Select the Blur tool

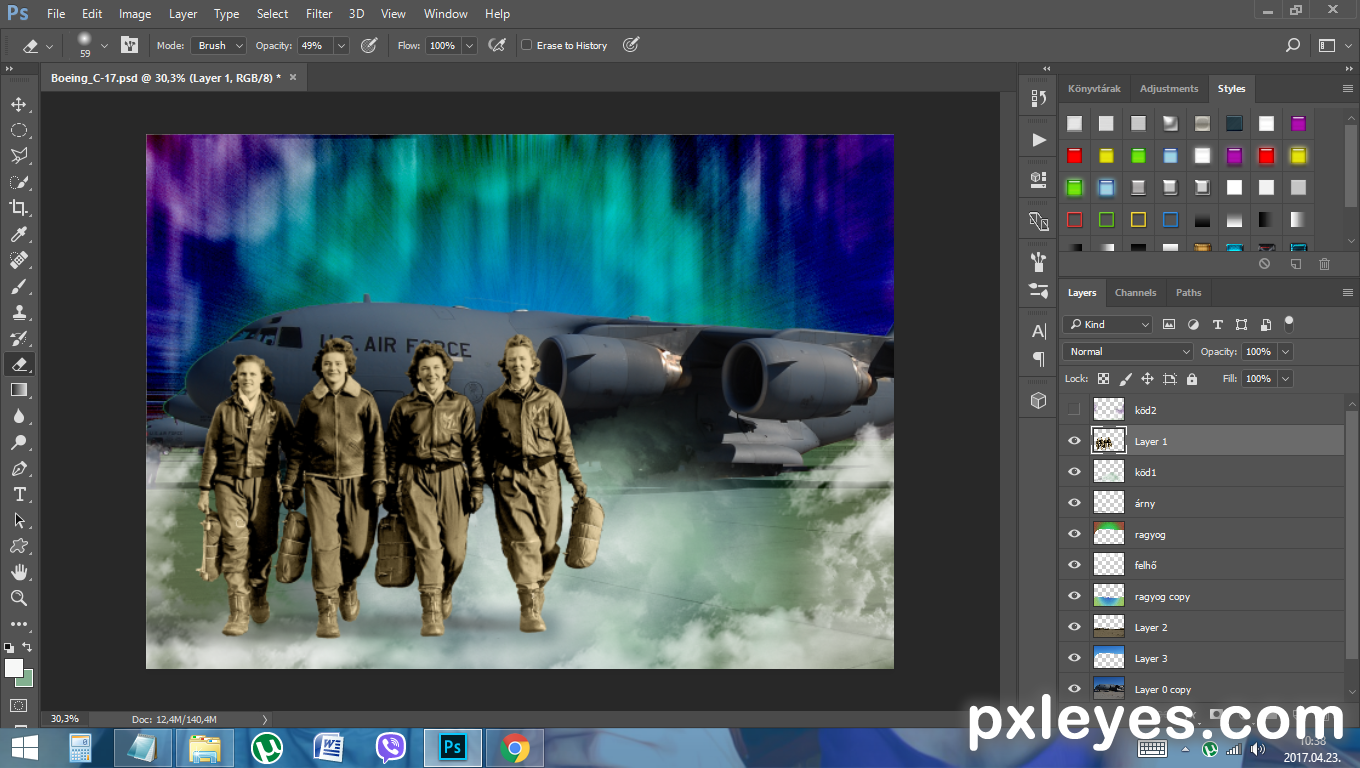pyautogui.click(x=19, y=416)
